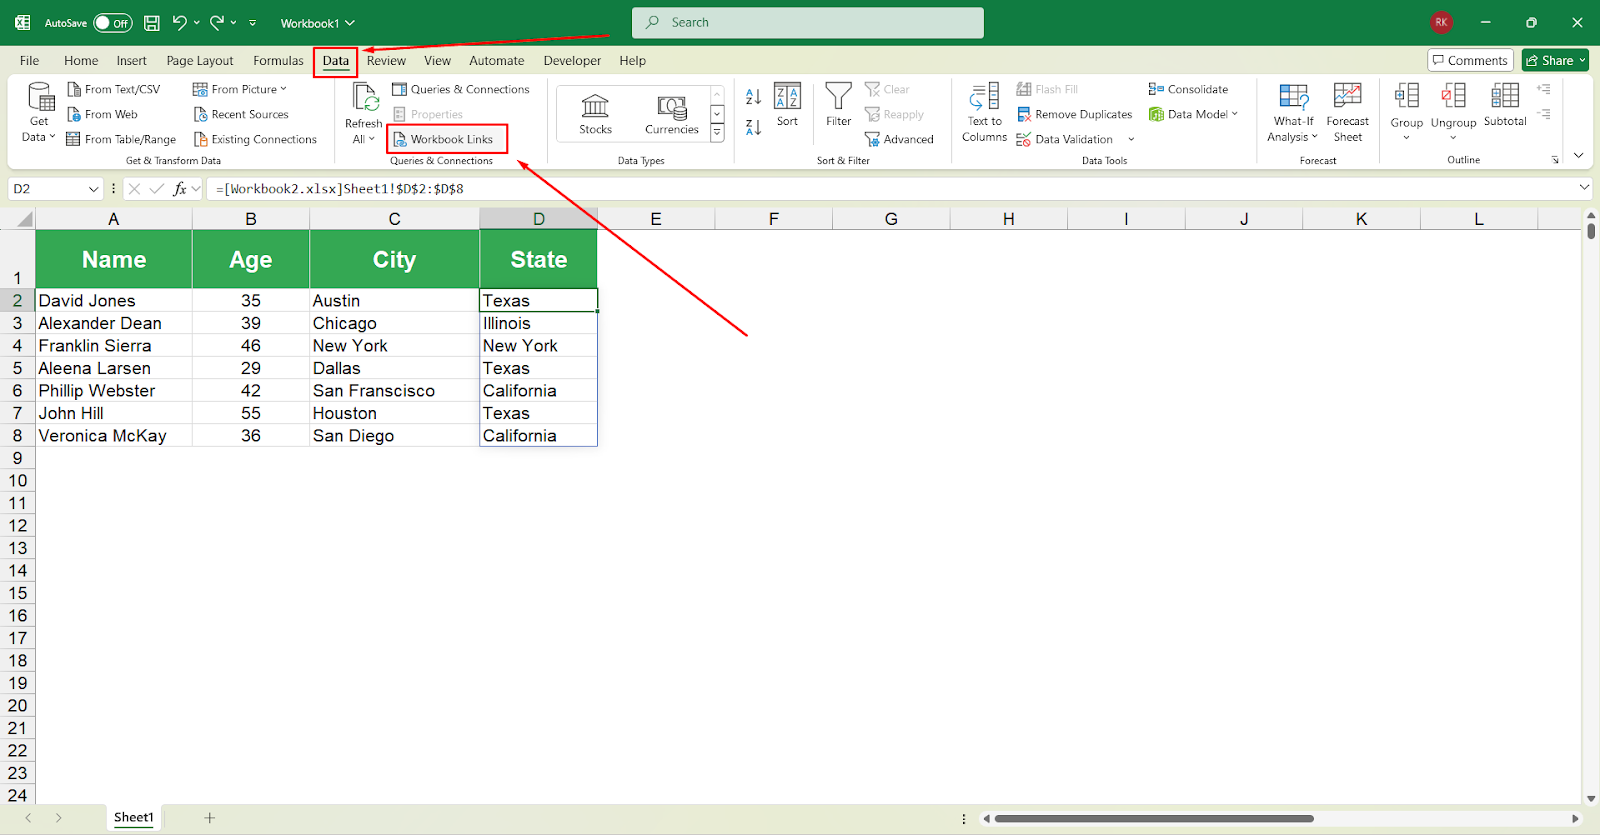Expand the Workbook1 title dropdown
This screenshot has width=1600, height=835.
[x=350, y=23]
